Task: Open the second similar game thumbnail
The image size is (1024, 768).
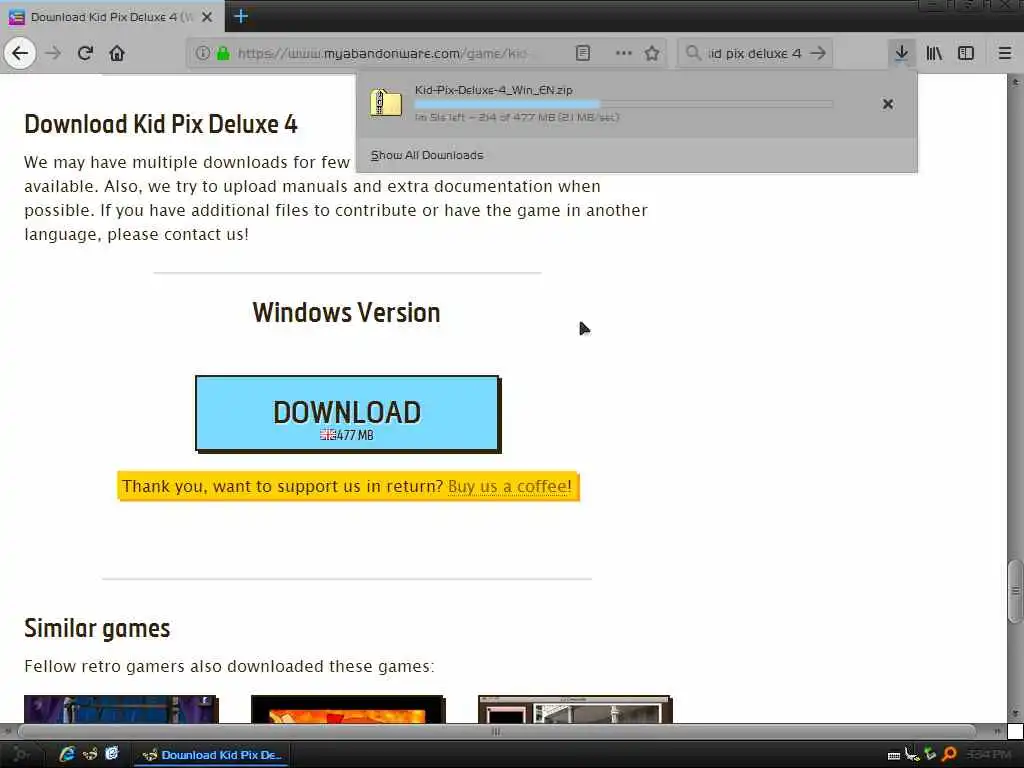Action: (348, 709)
